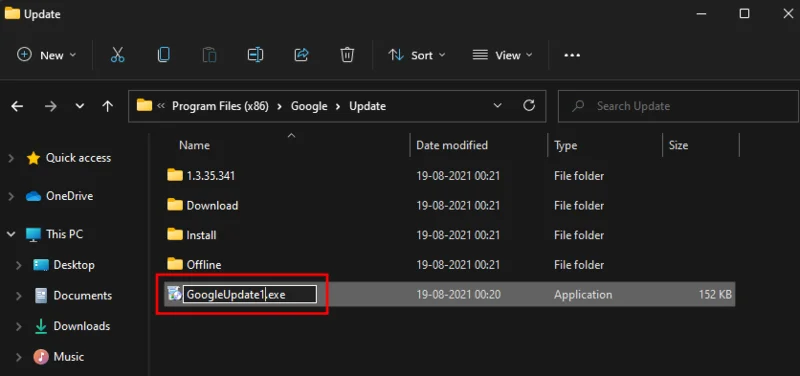The height and width of the screenshot is (376, 800).
Task: Maximize the Update window
Action: pyautogui.click(x=744, y=14)
